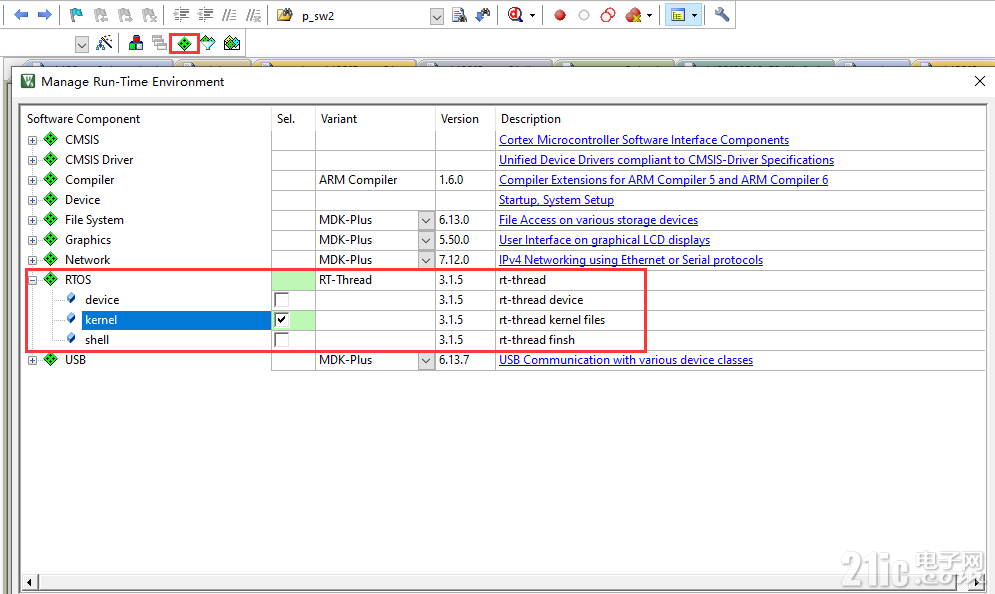Navigate forward with the blue right arrow

click(44, 15)
